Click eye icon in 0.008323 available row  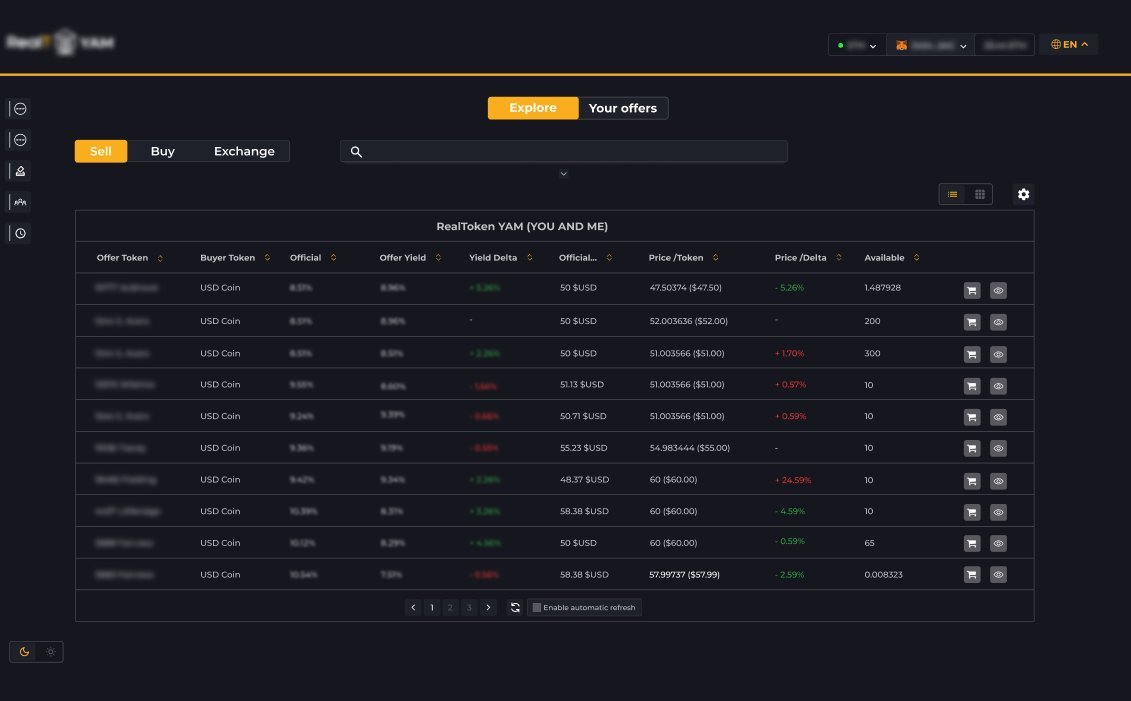tap(998, 575)
